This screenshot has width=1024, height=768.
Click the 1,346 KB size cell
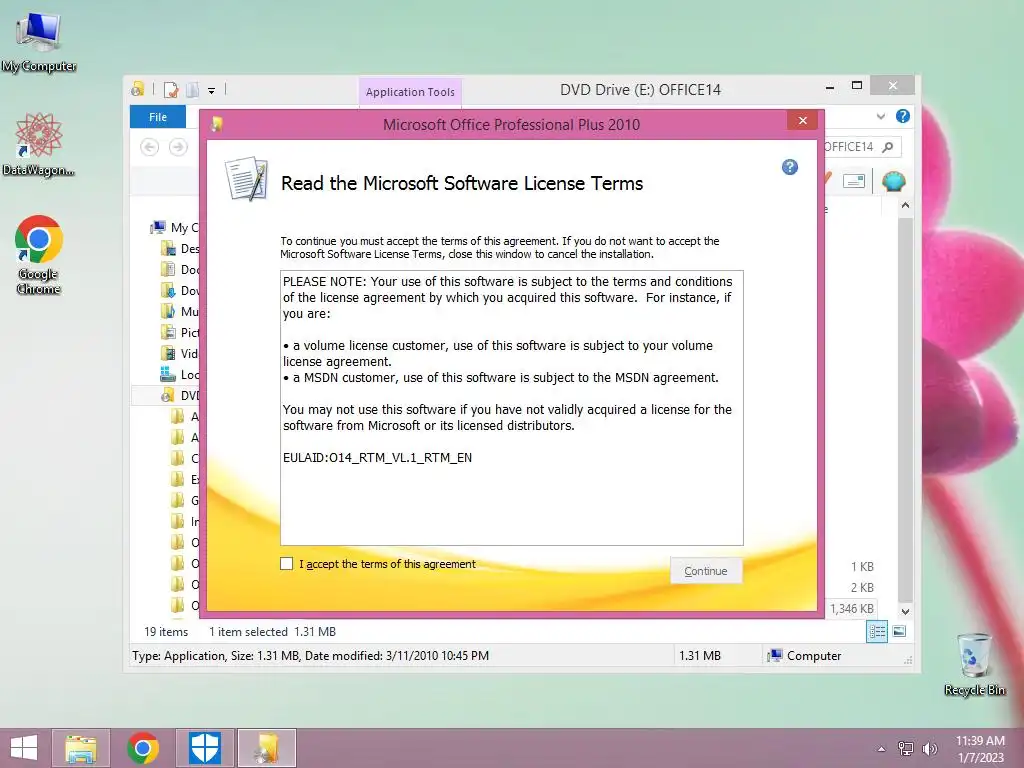tap(852, 609)
